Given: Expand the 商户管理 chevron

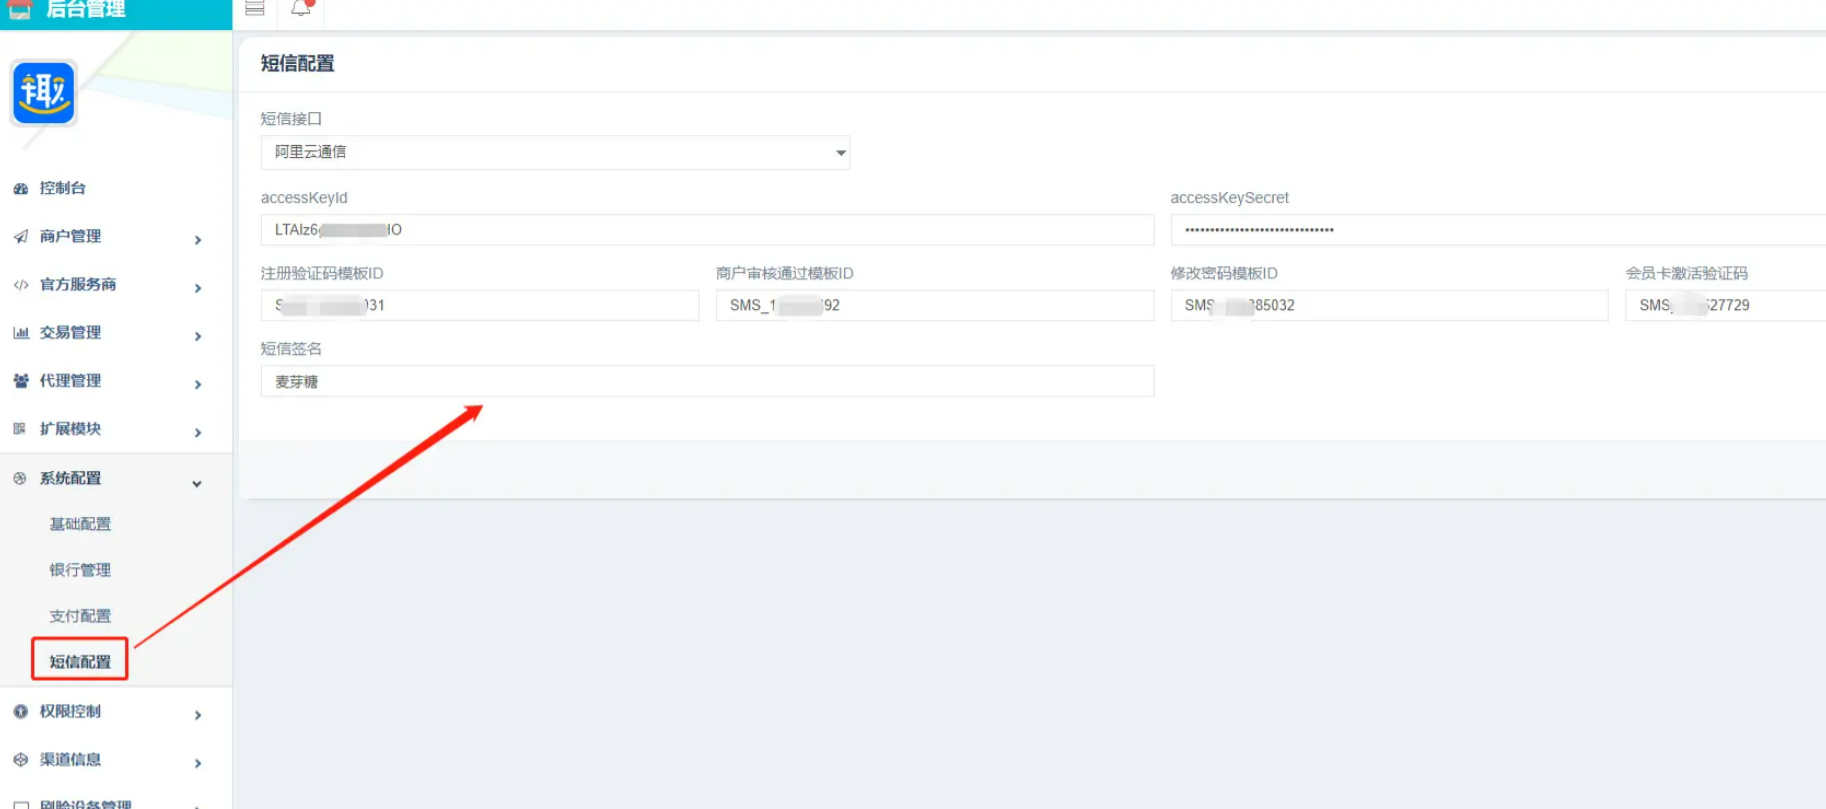Looking at the screenshot, I should click(x=198, y=240).
